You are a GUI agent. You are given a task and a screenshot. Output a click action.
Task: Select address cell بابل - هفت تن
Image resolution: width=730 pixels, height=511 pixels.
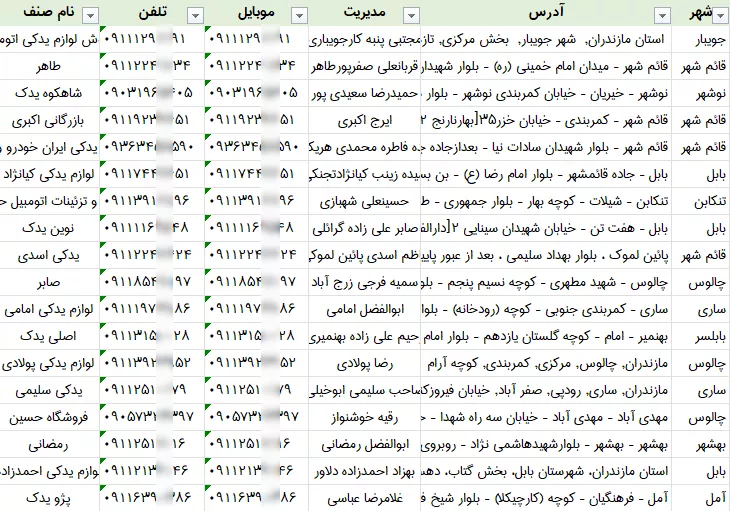click(546, 229)
